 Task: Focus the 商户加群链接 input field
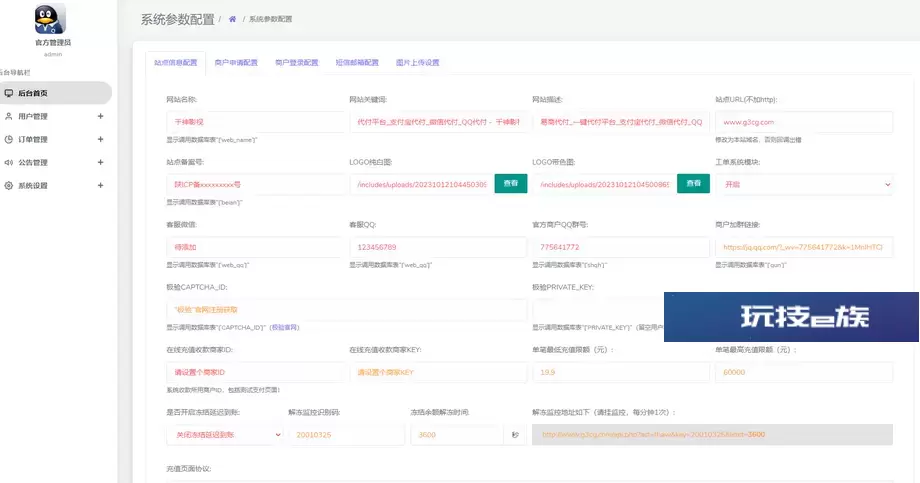click(804, 247)
